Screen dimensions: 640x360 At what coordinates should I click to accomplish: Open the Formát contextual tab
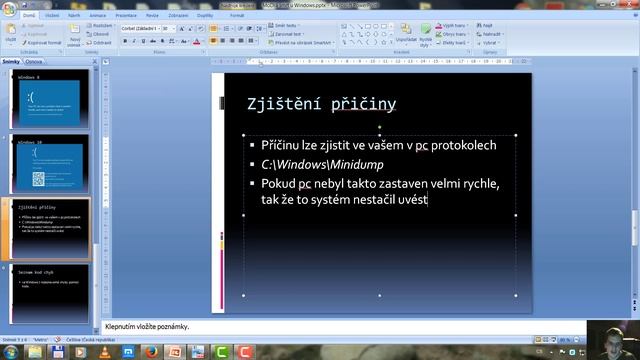pyautogui.click(x=237, y=16)
